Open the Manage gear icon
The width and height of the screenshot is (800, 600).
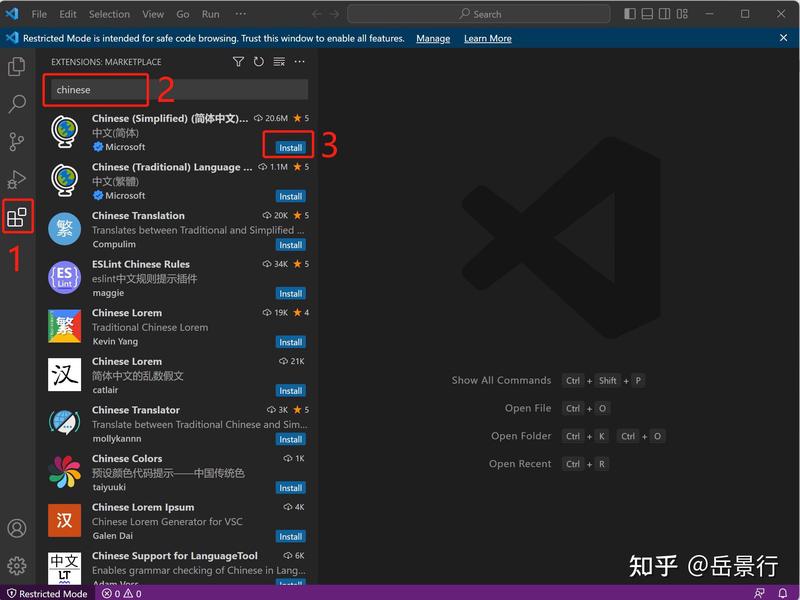point(17,565)
